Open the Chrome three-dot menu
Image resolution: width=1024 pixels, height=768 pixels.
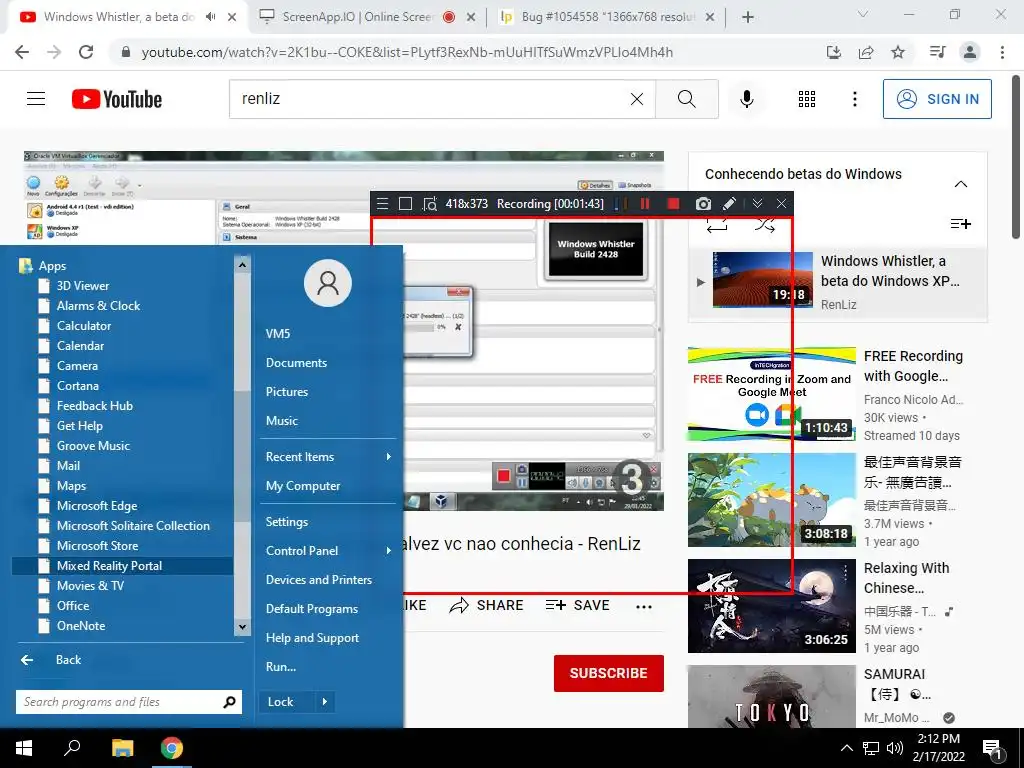1002,52
